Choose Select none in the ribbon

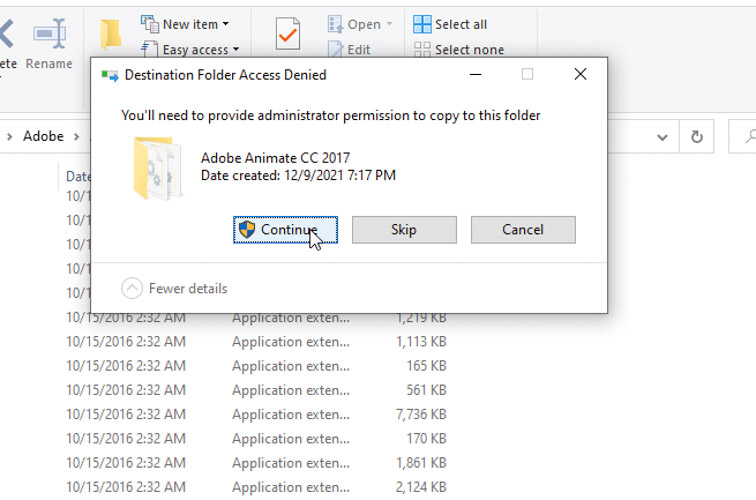tap(458, 49)
